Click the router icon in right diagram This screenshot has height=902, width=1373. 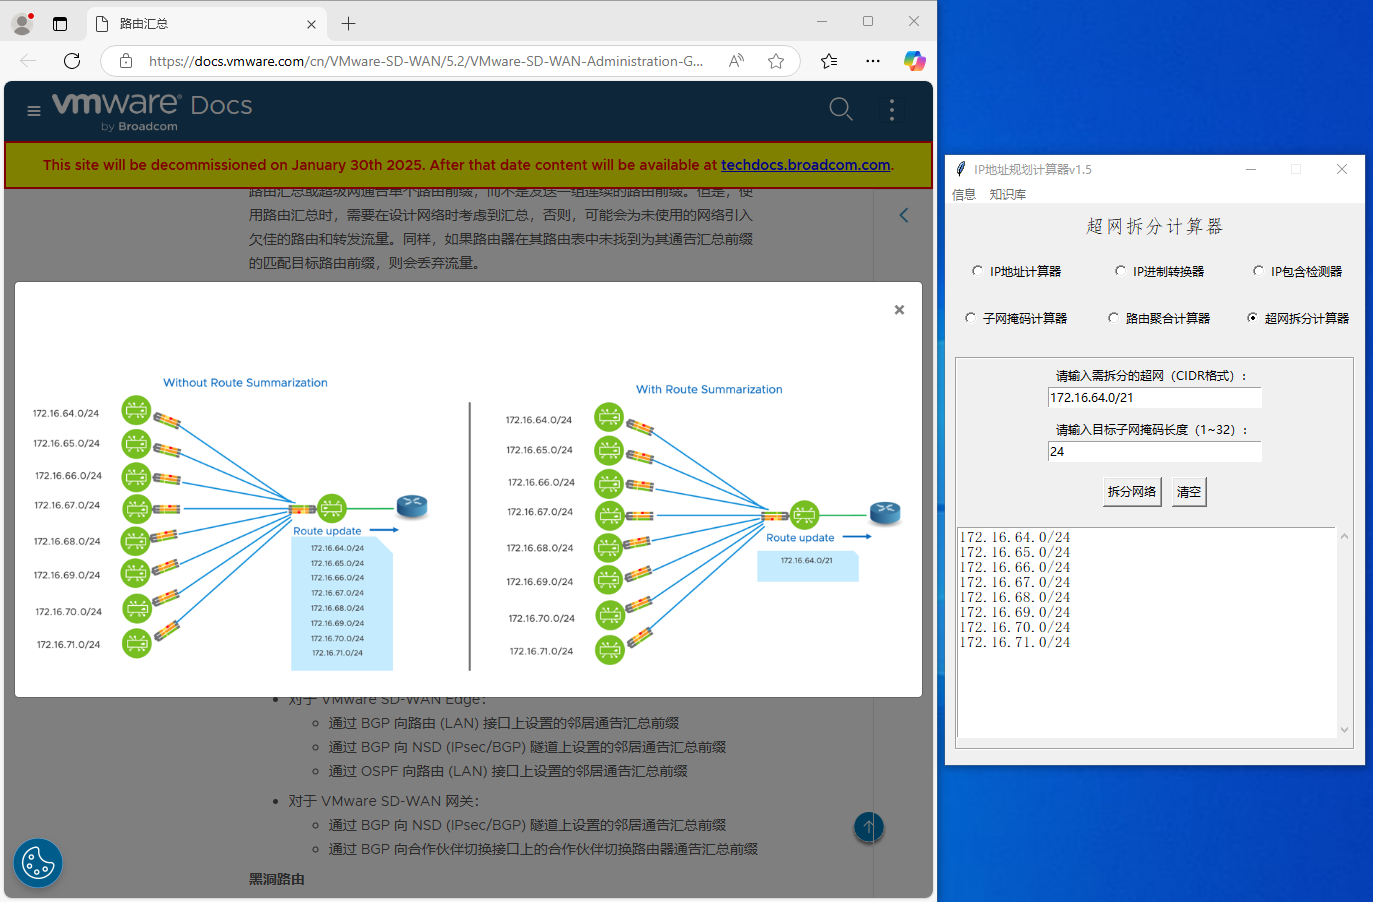coord(885,513)
